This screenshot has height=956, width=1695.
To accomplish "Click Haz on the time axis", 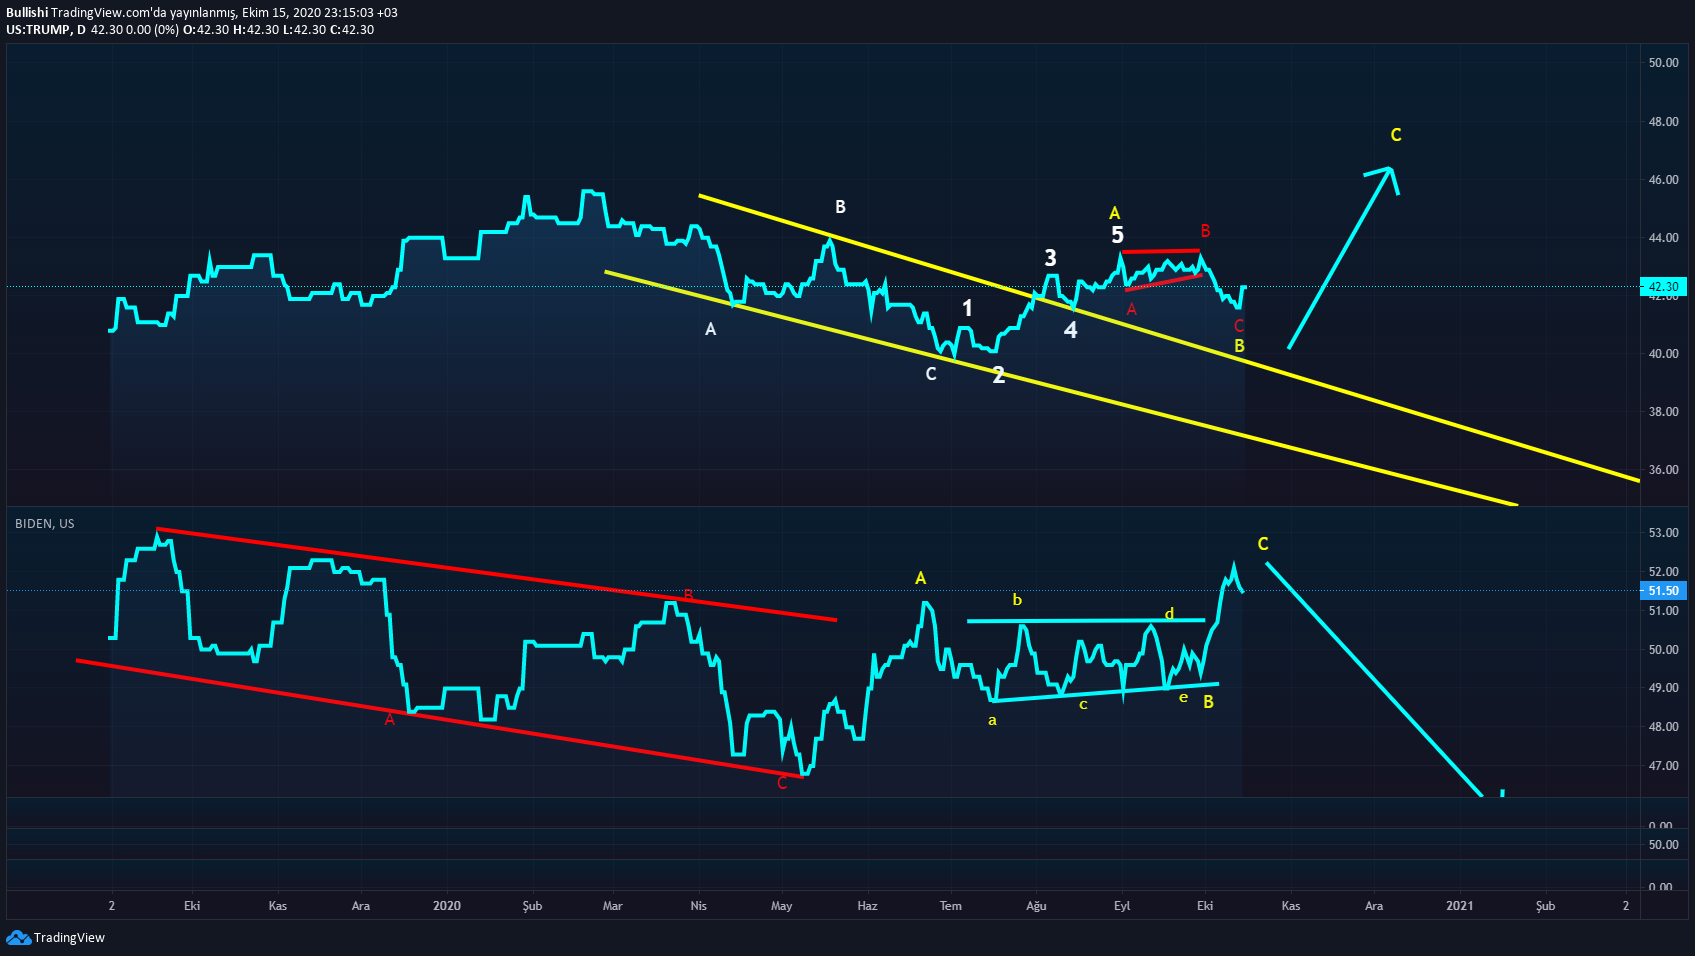I will click(x=868, y=906).
